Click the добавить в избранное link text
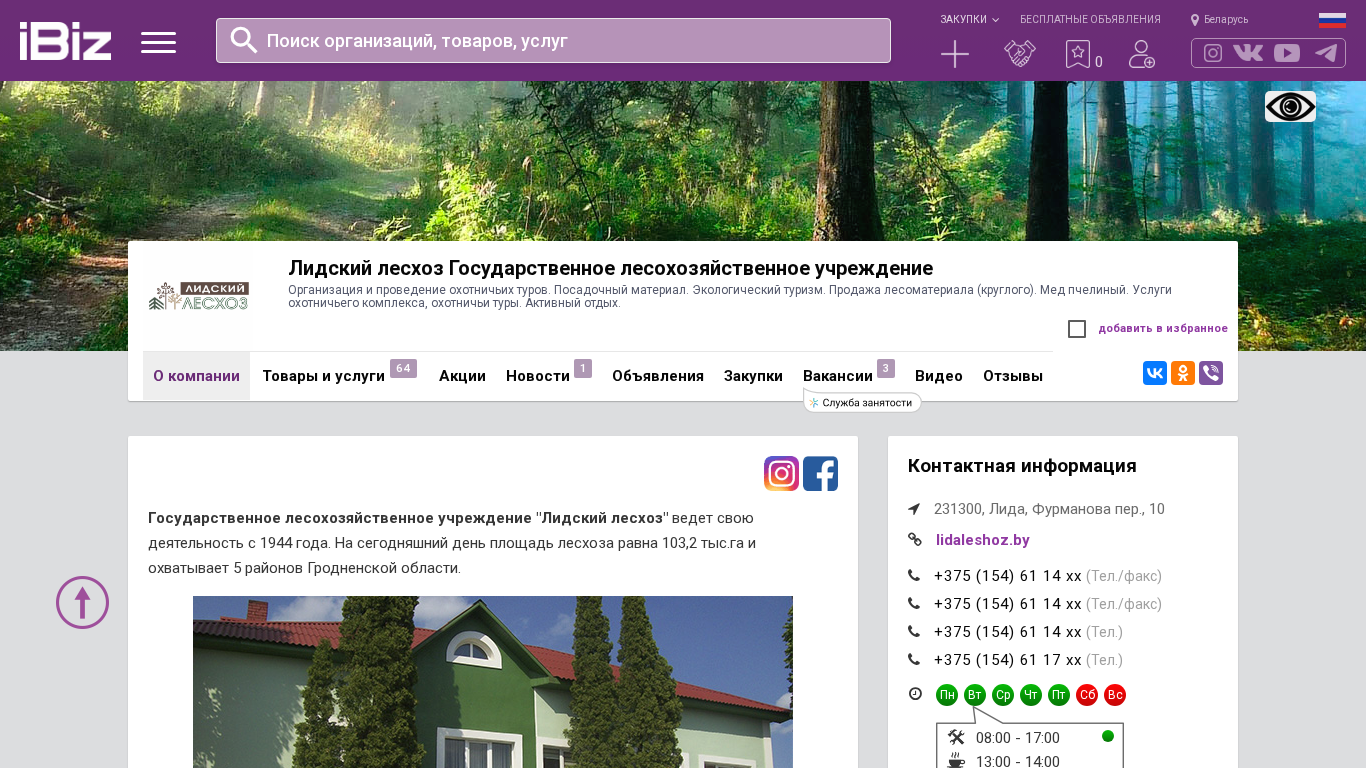 pyautogui.click(x=1163, y=329)
